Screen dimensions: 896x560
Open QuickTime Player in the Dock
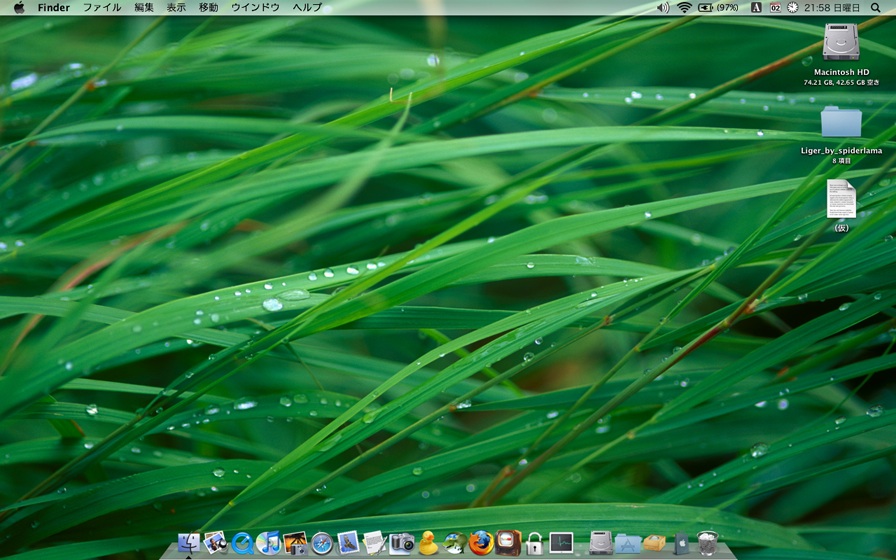coord(242,543)
